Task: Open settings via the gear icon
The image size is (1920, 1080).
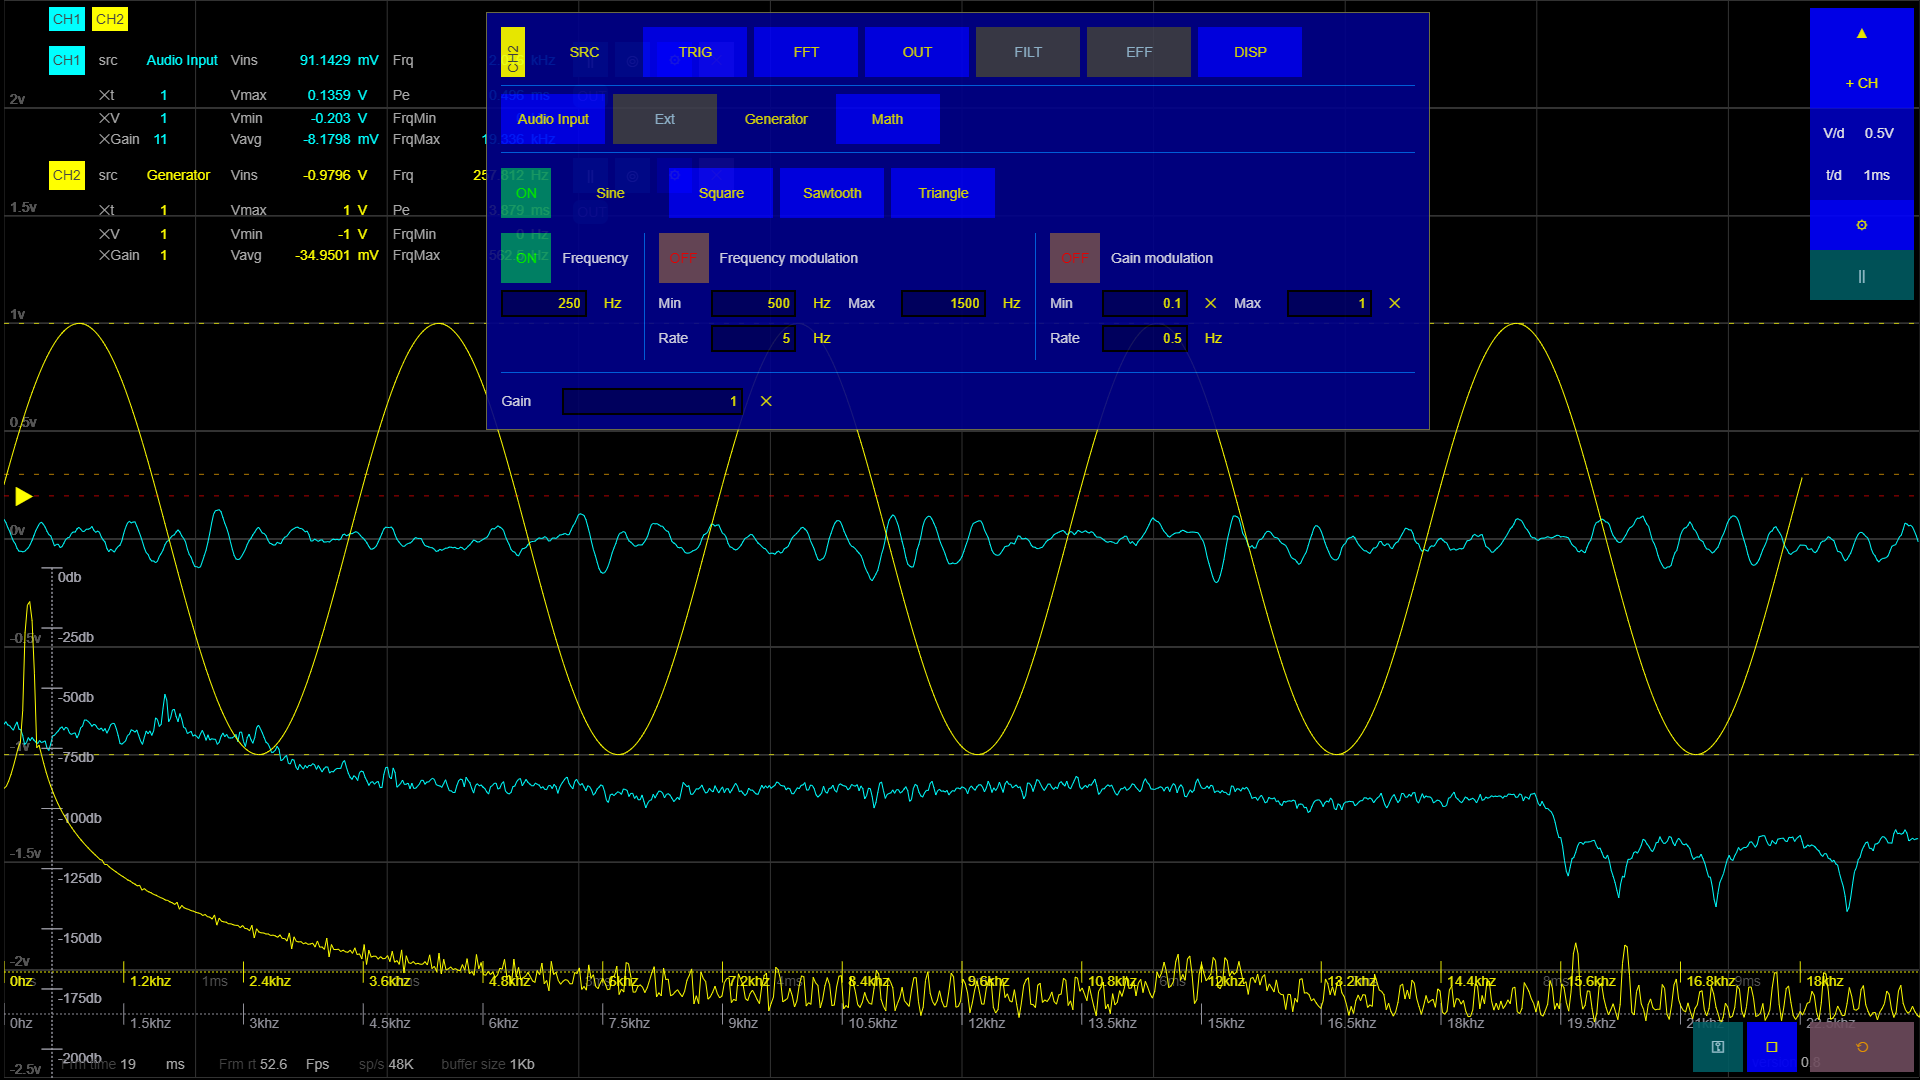Action: 1861,225
